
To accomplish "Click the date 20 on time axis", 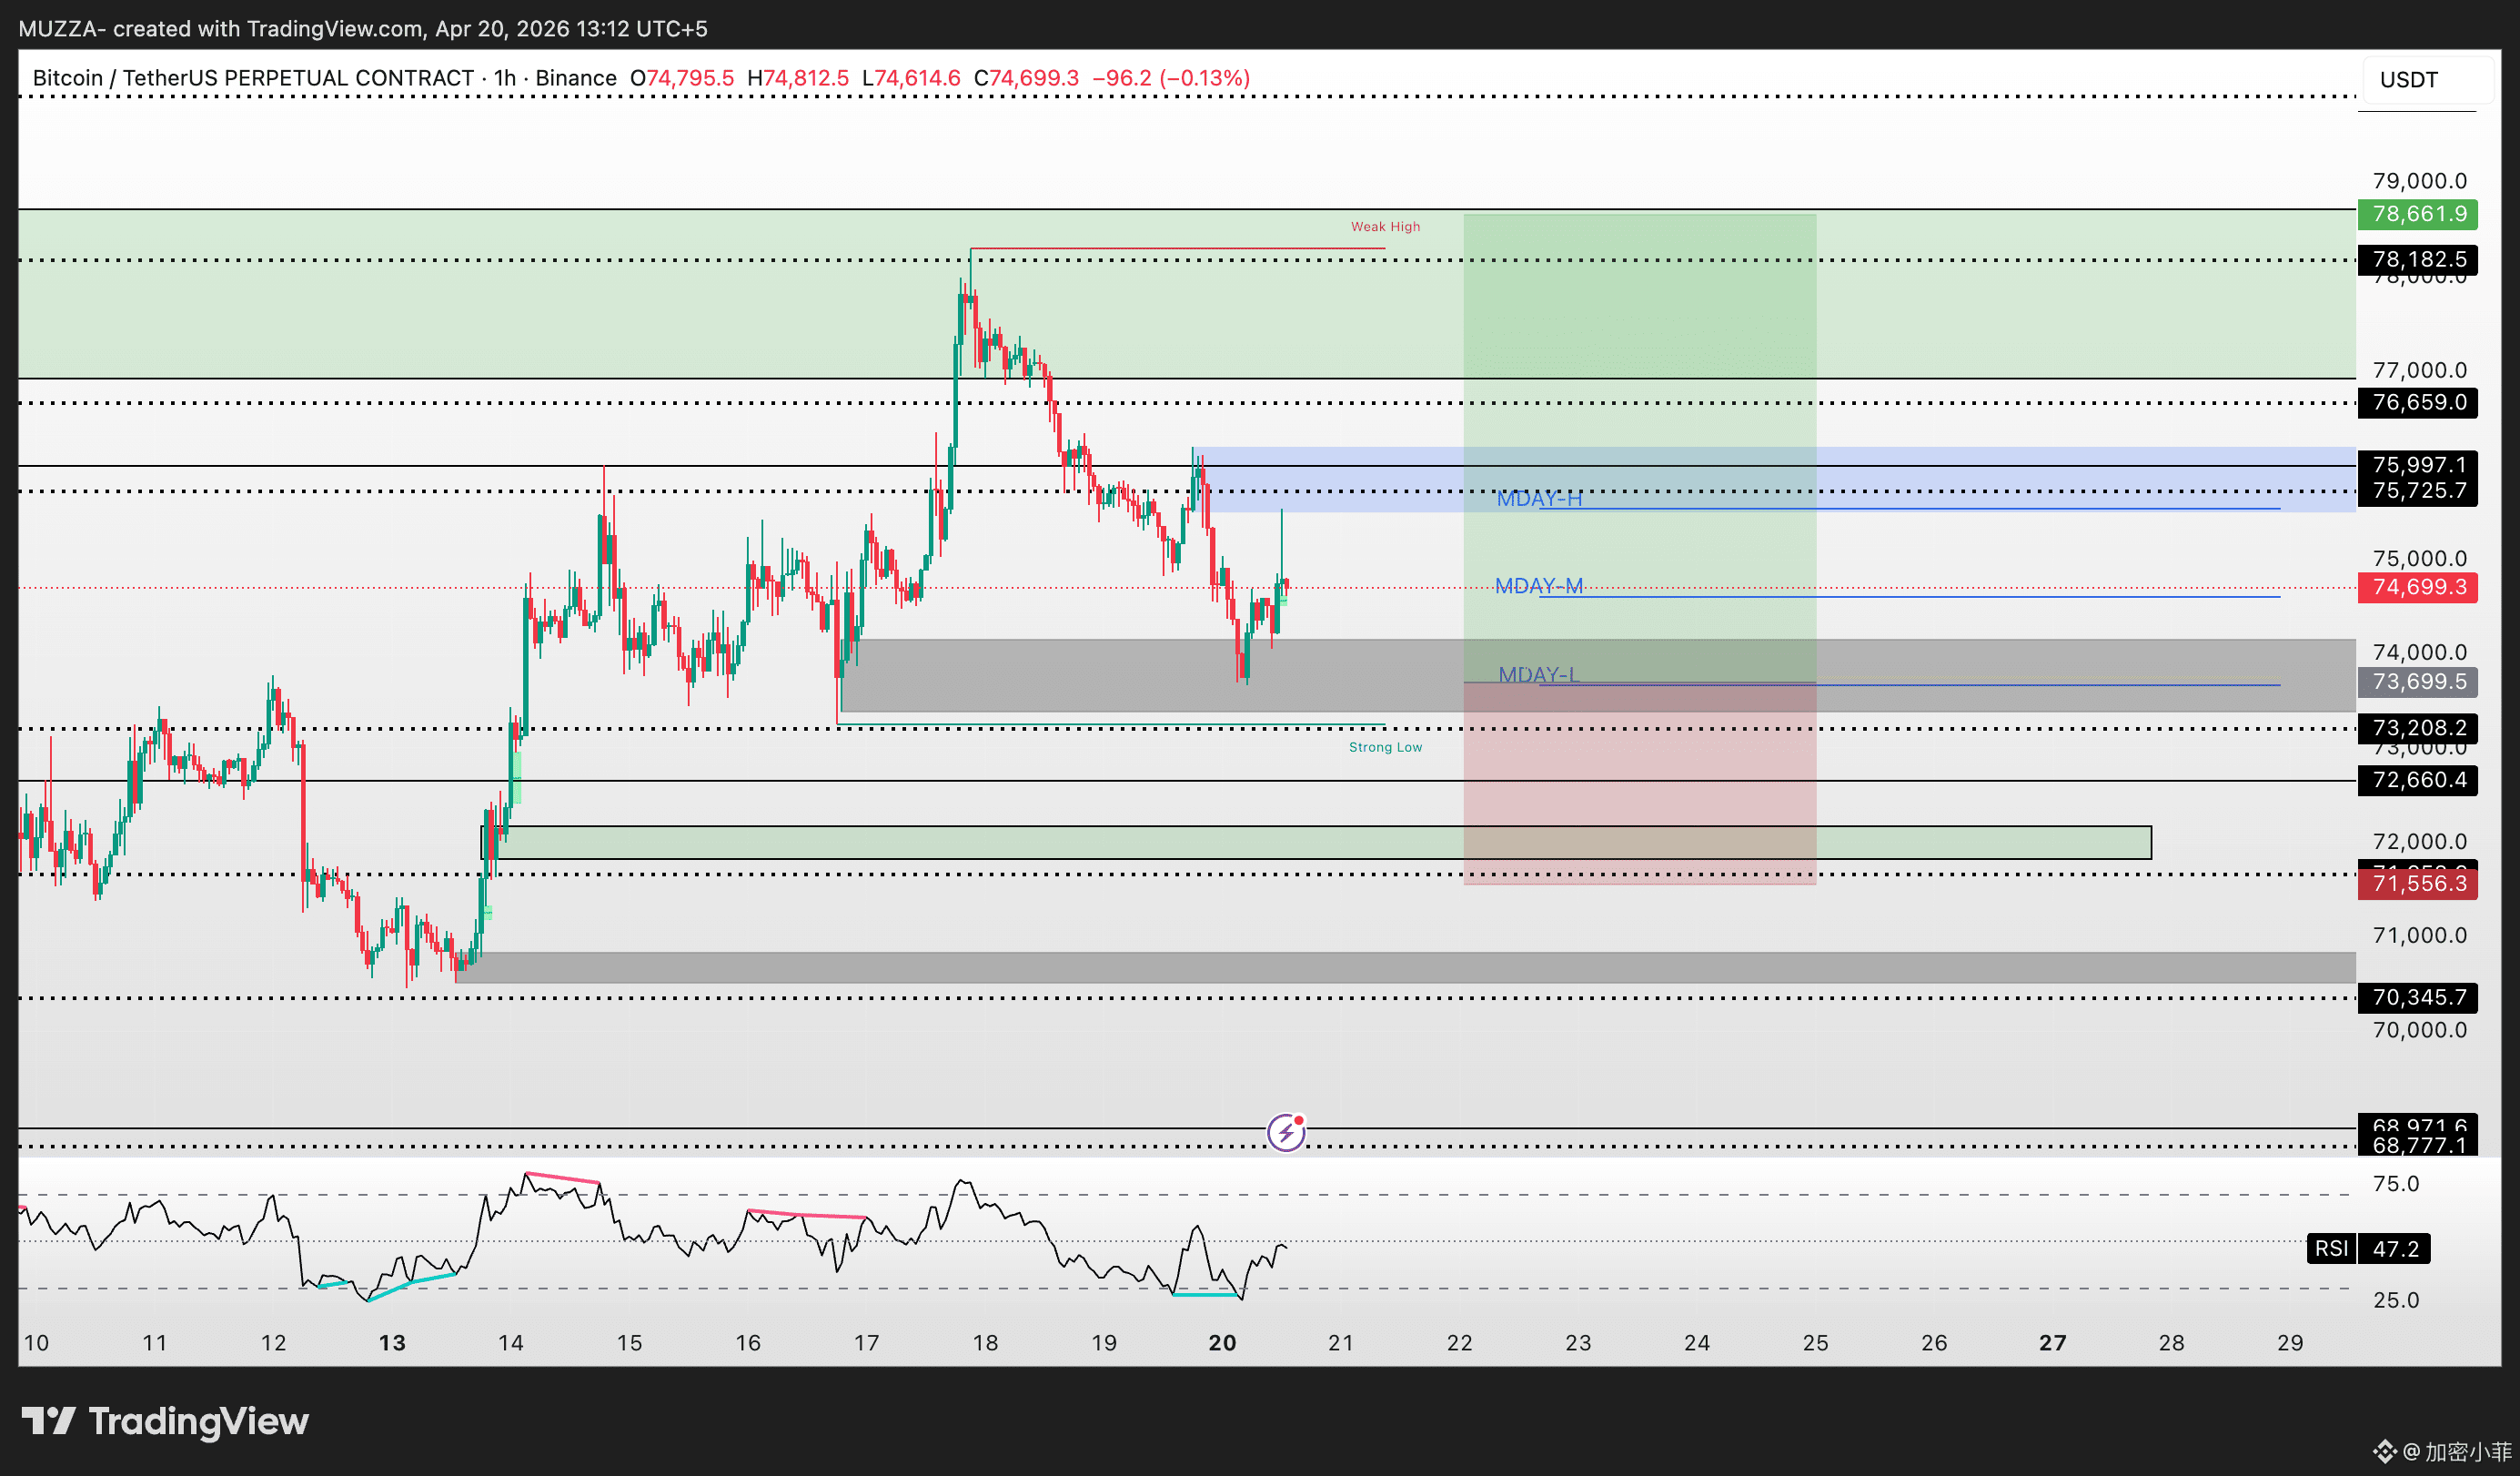I will (x=1222, y=1343).
